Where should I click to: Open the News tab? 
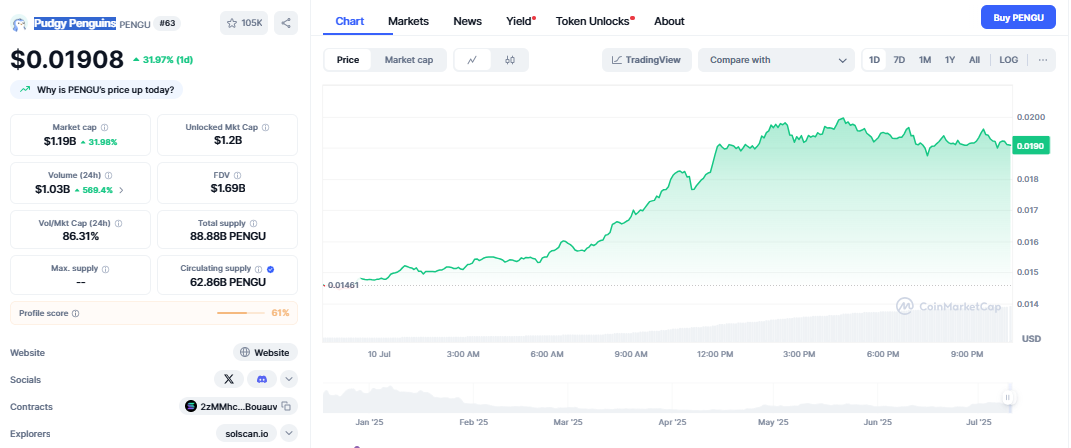click(468, 21)
